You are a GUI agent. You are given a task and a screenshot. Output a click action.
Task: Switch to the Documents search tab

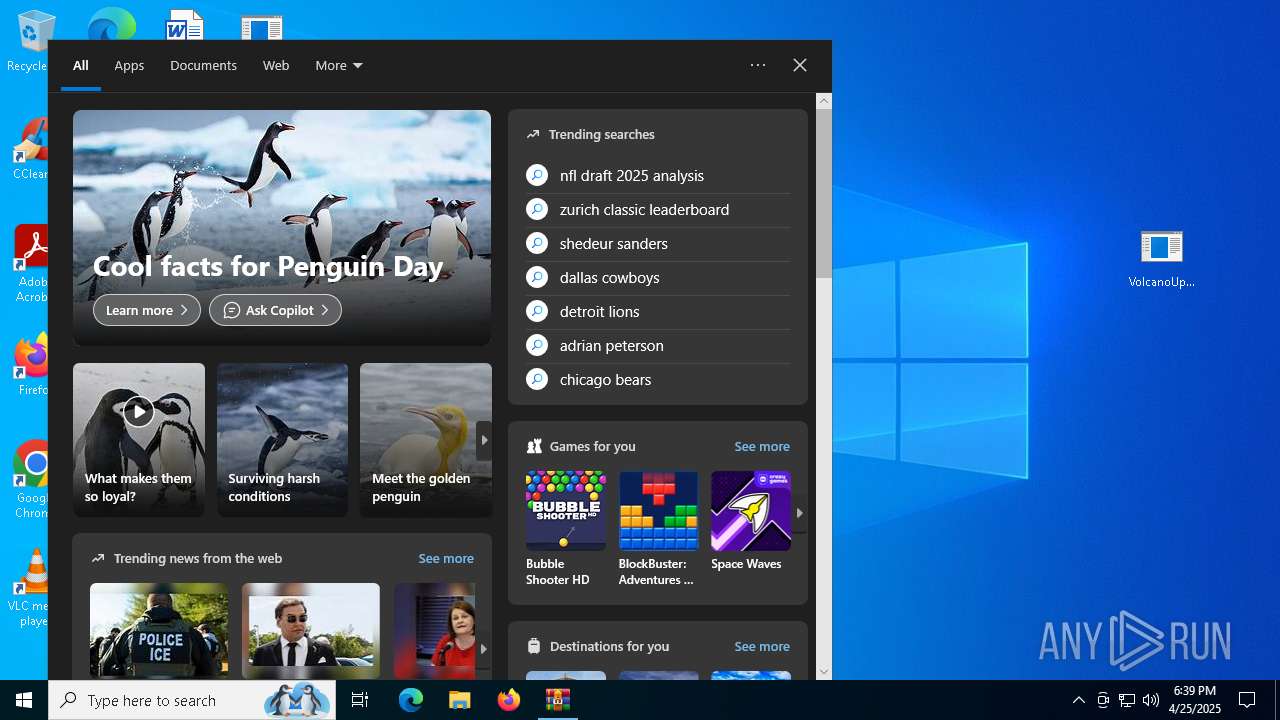click(x=203, y=65)
